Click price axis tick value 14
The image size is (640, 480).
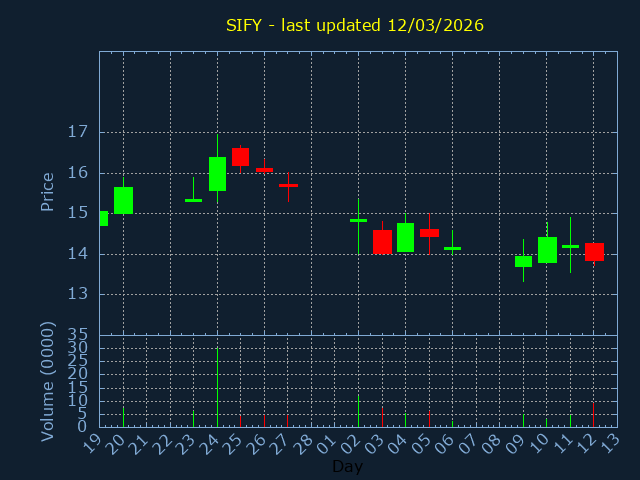(78, 253)
